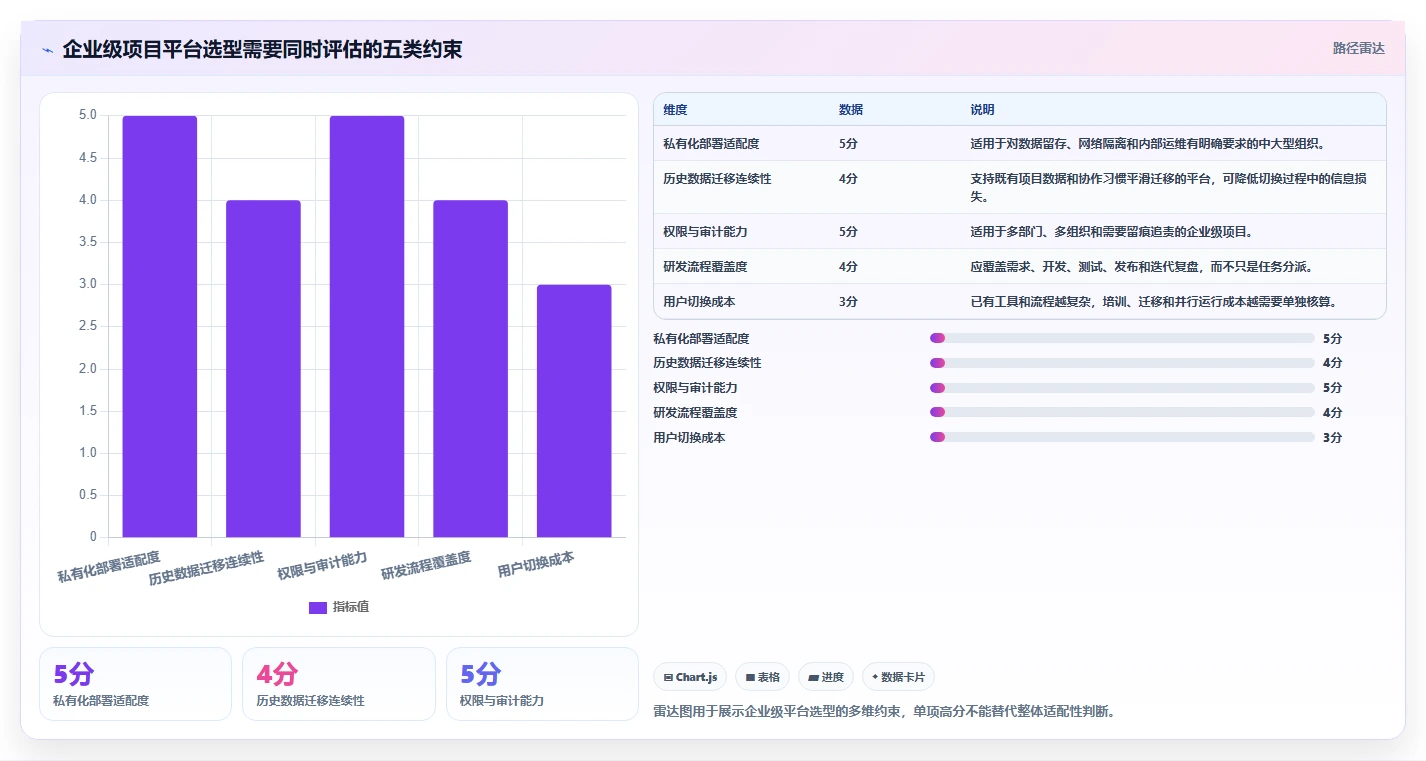The image size is (1426, 761).
Task: Click the footnote starting with 雷达图用于展示
Action: click(884, 712)
